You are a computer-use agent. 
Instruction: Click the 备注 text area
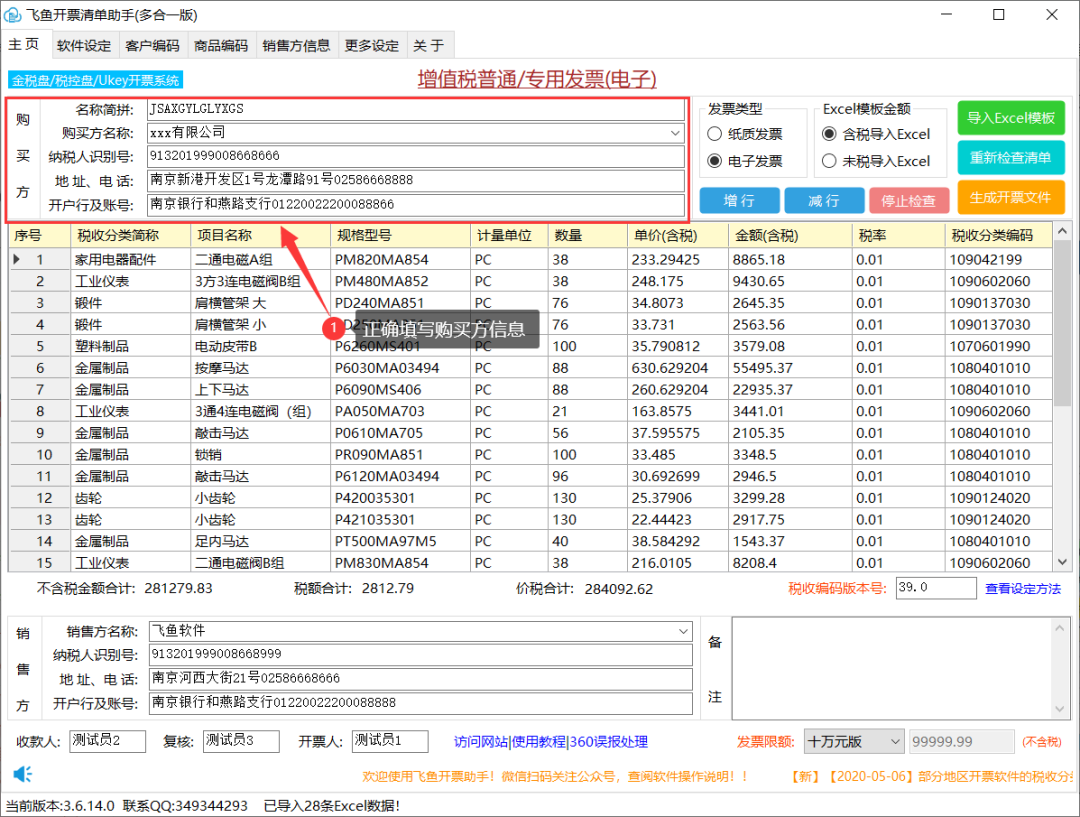892,668
